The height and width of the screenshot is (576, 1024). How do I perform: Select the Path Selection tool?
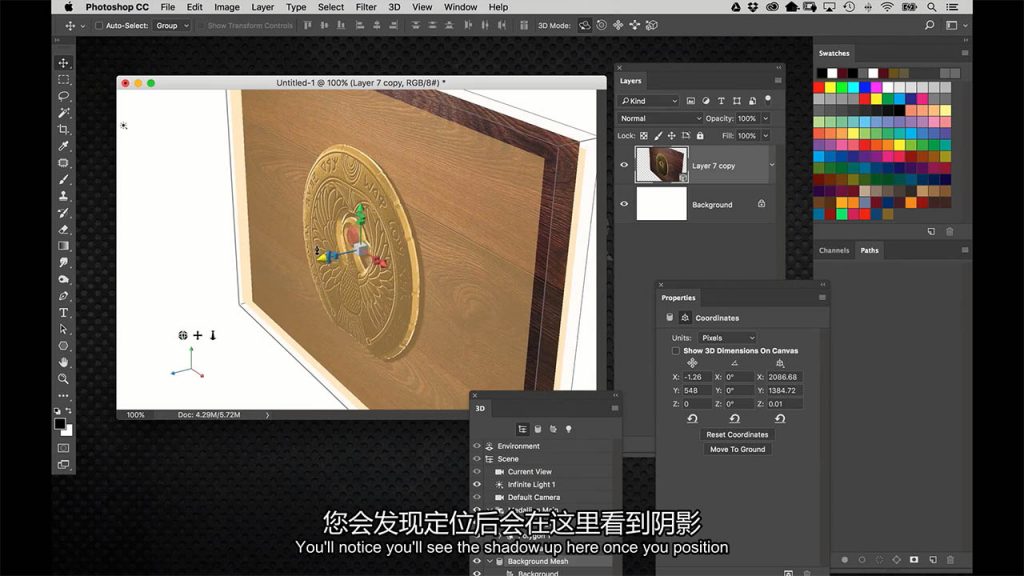click(x=63, y=329)
